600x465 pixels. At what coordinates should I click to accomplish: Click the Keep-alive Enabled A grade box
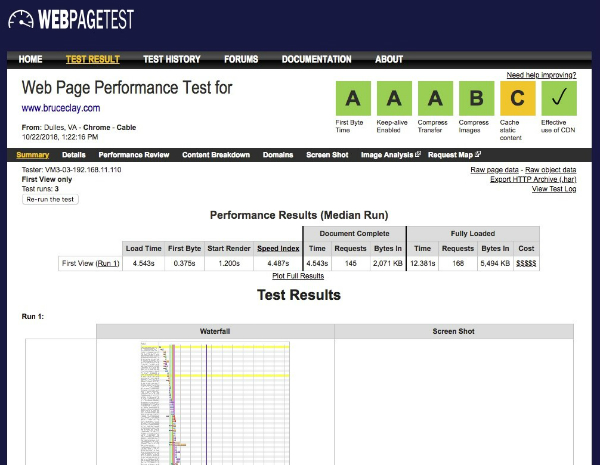point(394,98)
